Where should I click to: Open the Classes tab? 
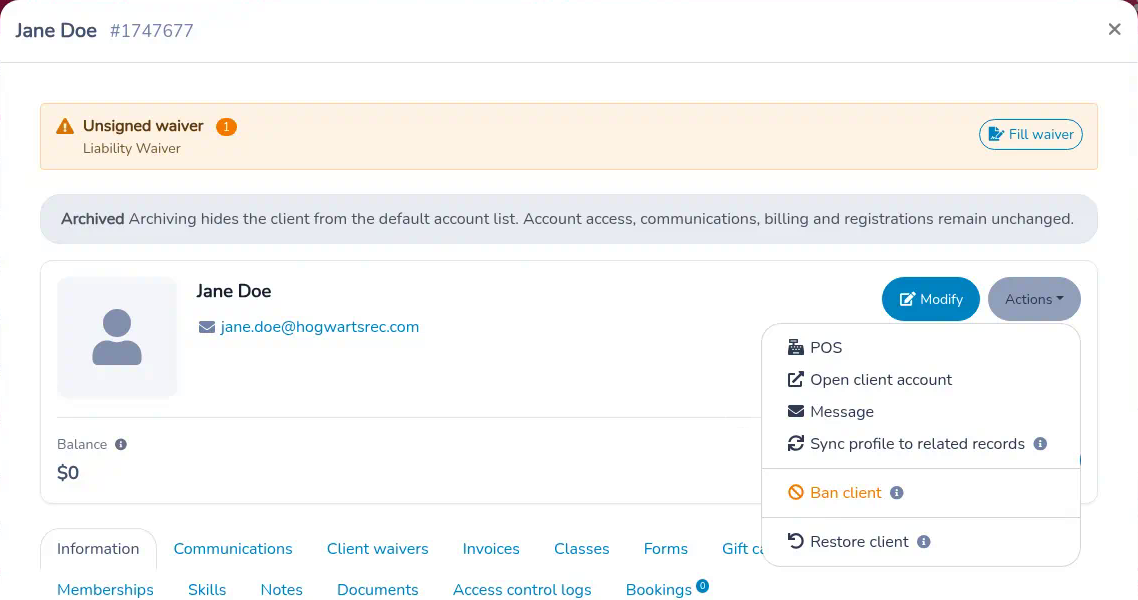click(x=582, y=548)
